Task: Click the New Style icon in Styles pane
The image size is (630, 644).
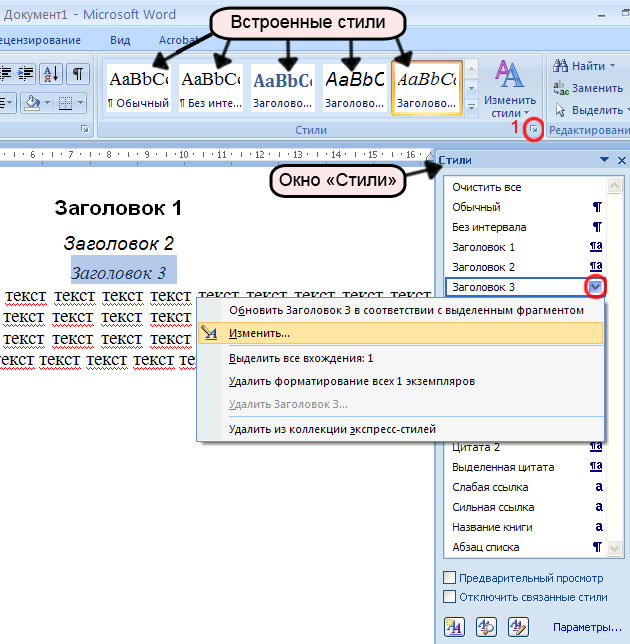Action: (x=454, y=627)
